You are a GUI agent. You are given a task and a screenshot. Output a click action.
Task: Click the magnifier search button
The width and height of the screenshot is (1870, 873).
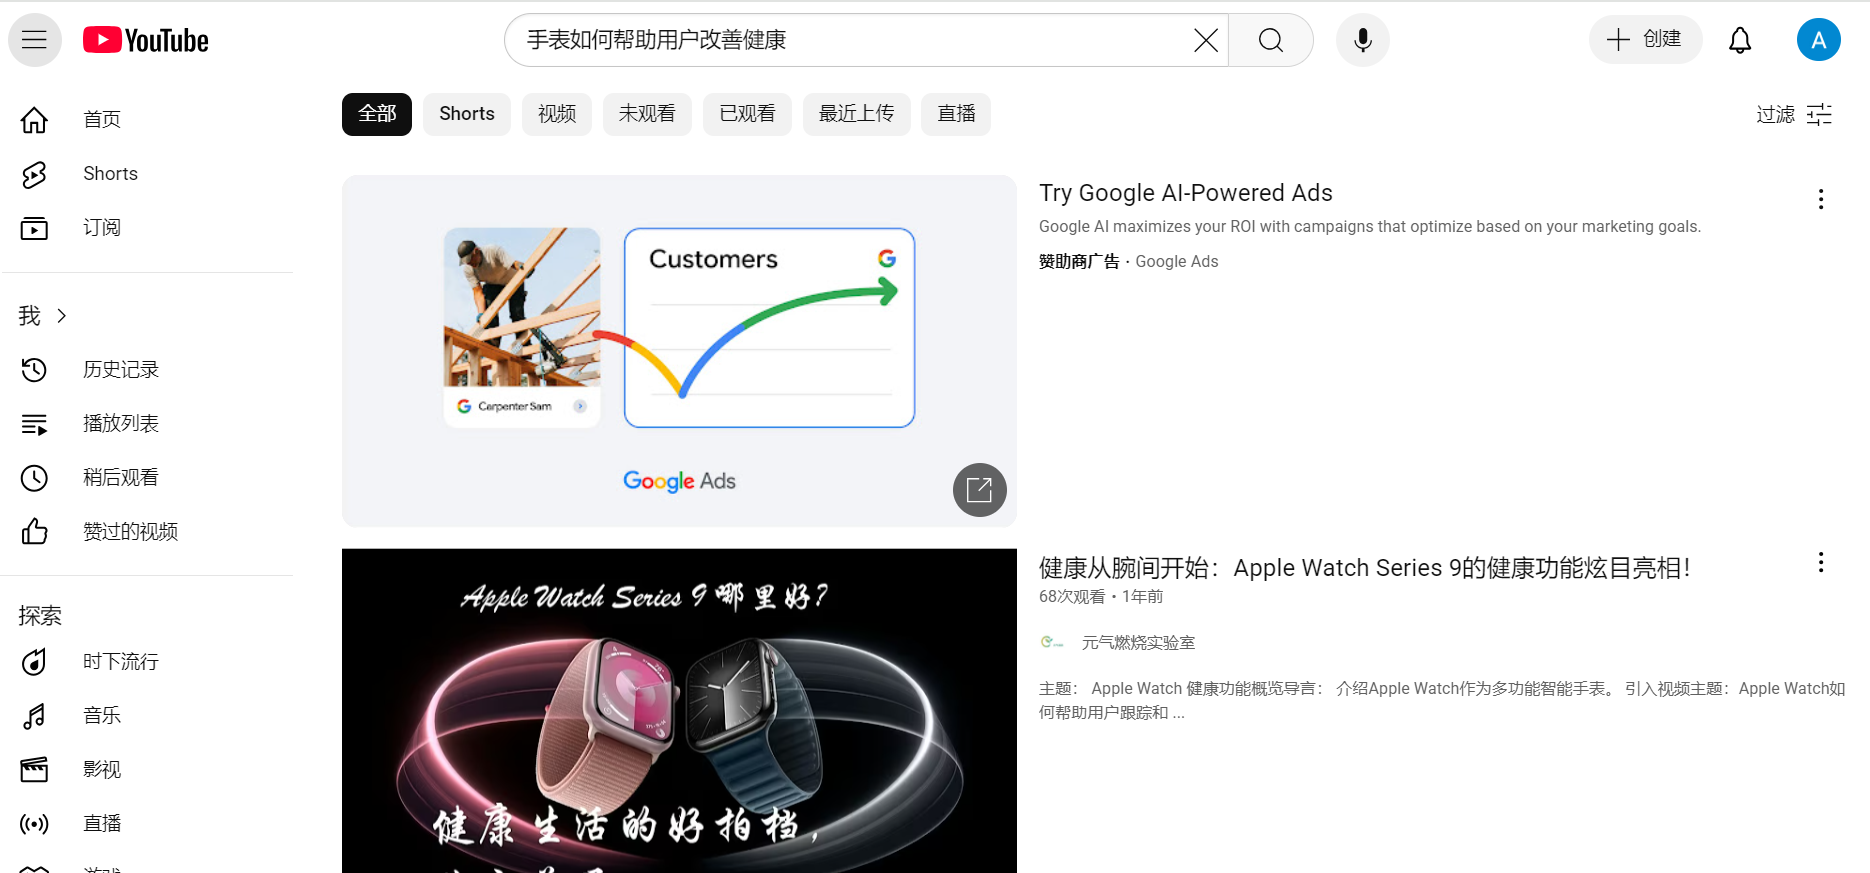pos(1270,40)
